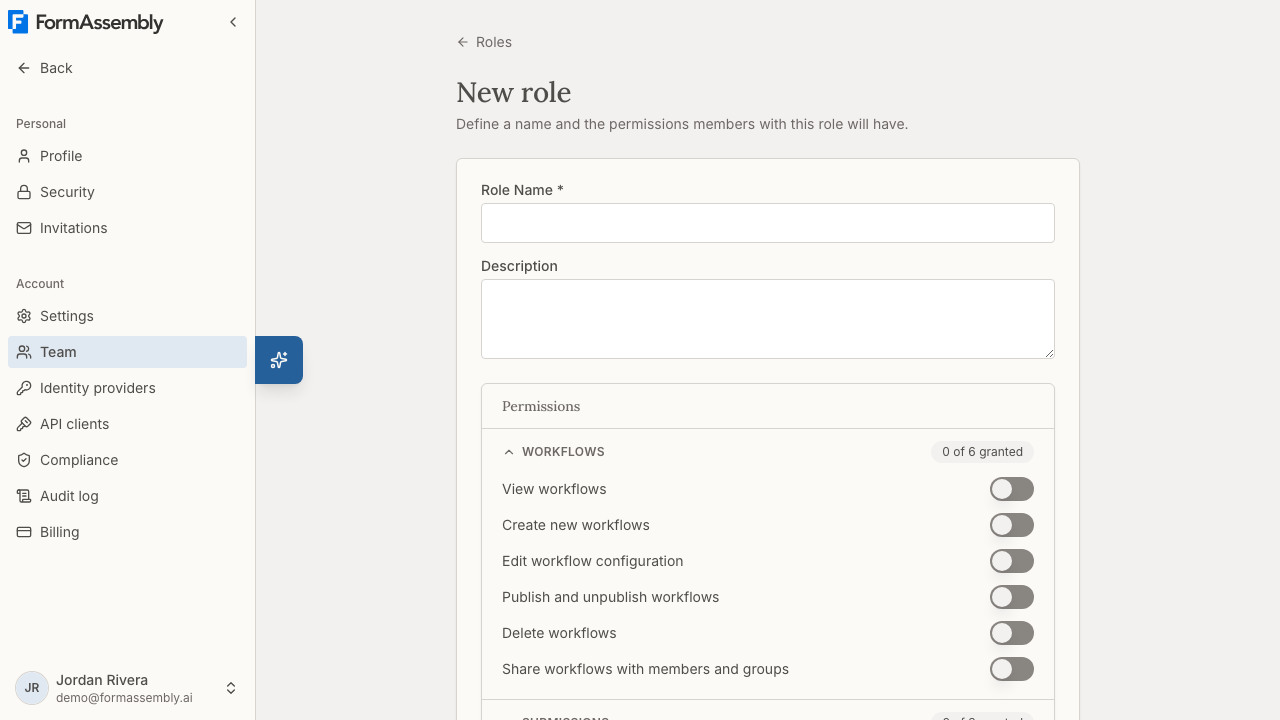
Task: Click the Billing card icon
Action: (x=24, y=532)
